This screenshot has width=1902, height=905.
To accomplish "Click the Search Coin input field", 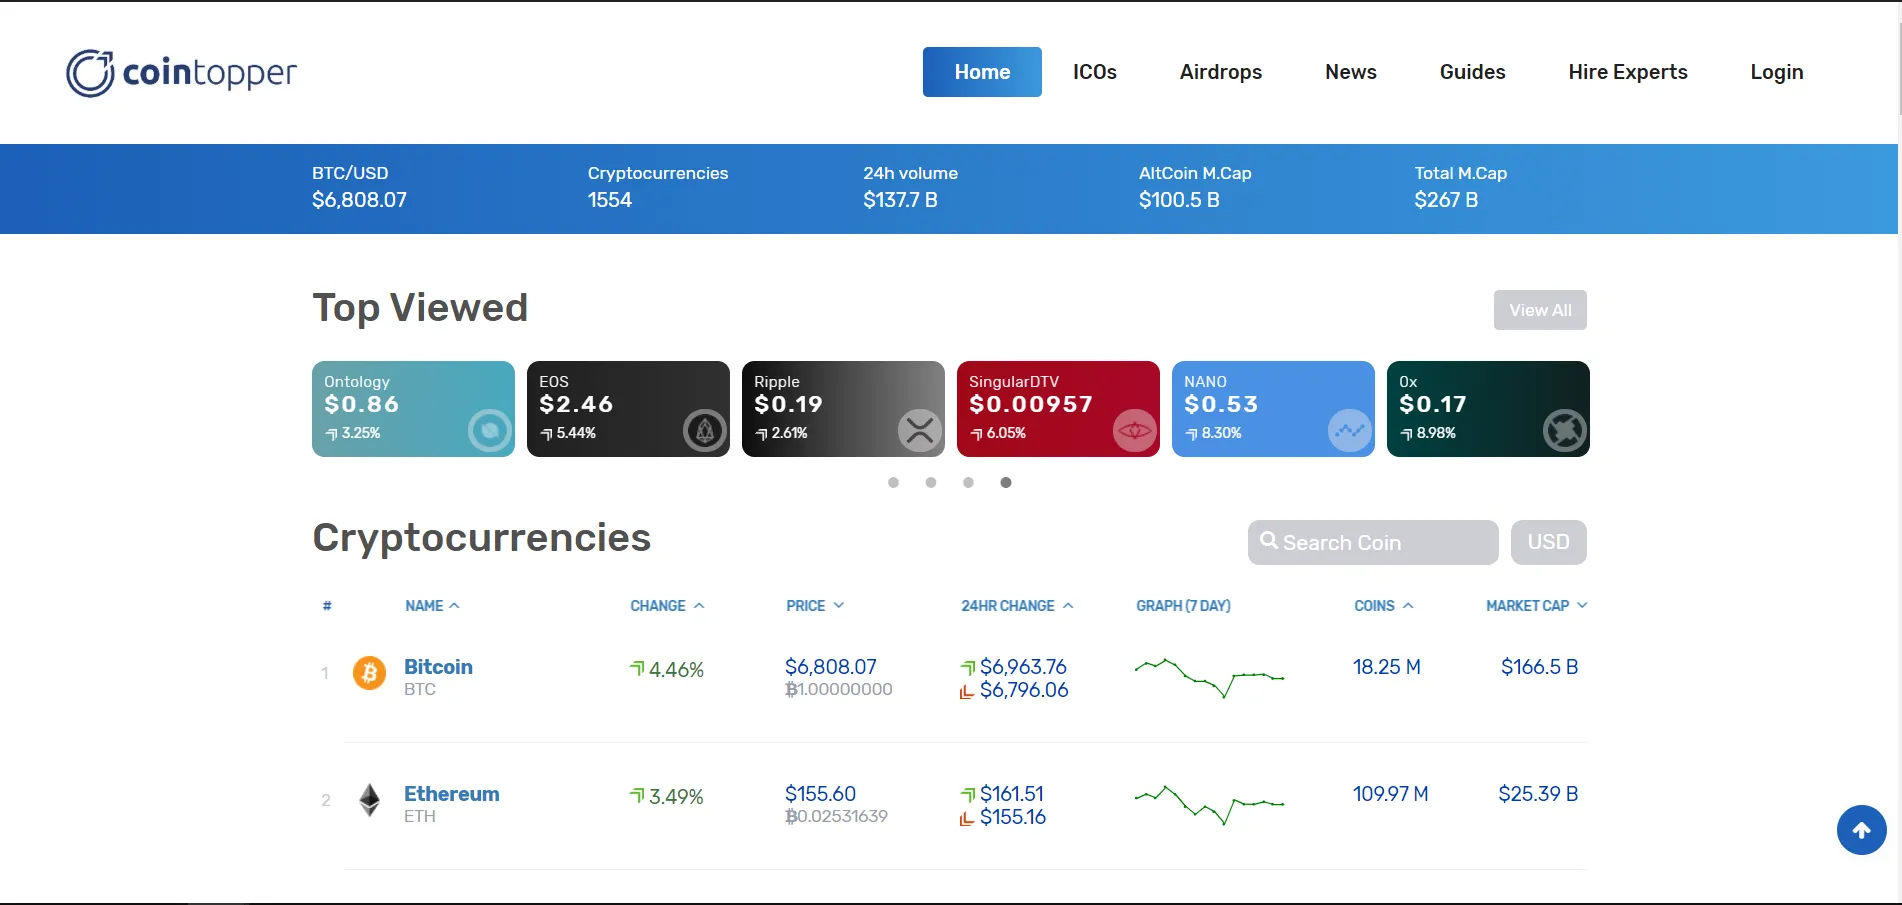I will (x=1373, y=542).
